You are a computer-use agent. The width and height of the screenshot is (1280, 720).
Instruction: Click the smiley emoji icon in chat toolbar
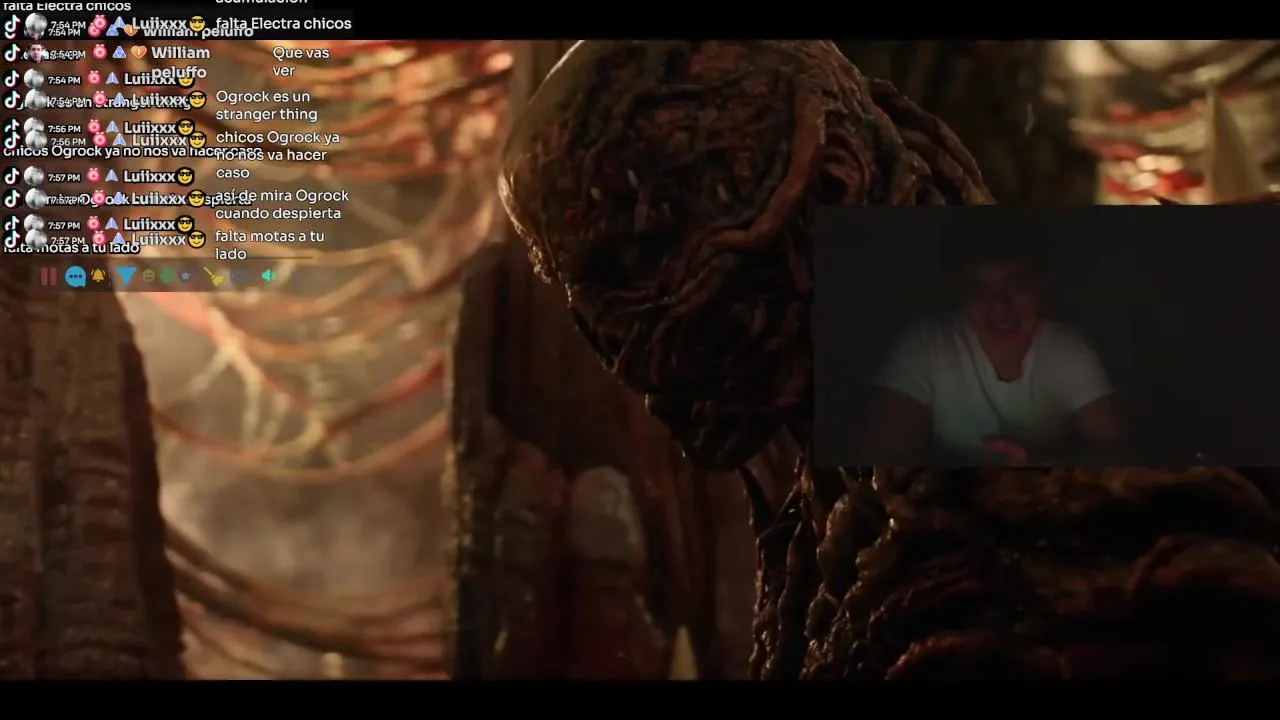(x=149, y=276)
